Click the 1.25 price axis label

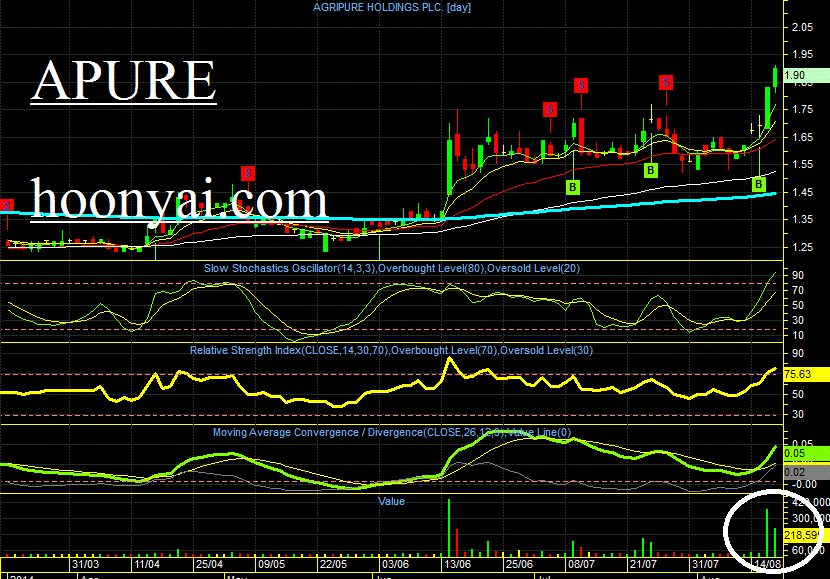(802, 247)
